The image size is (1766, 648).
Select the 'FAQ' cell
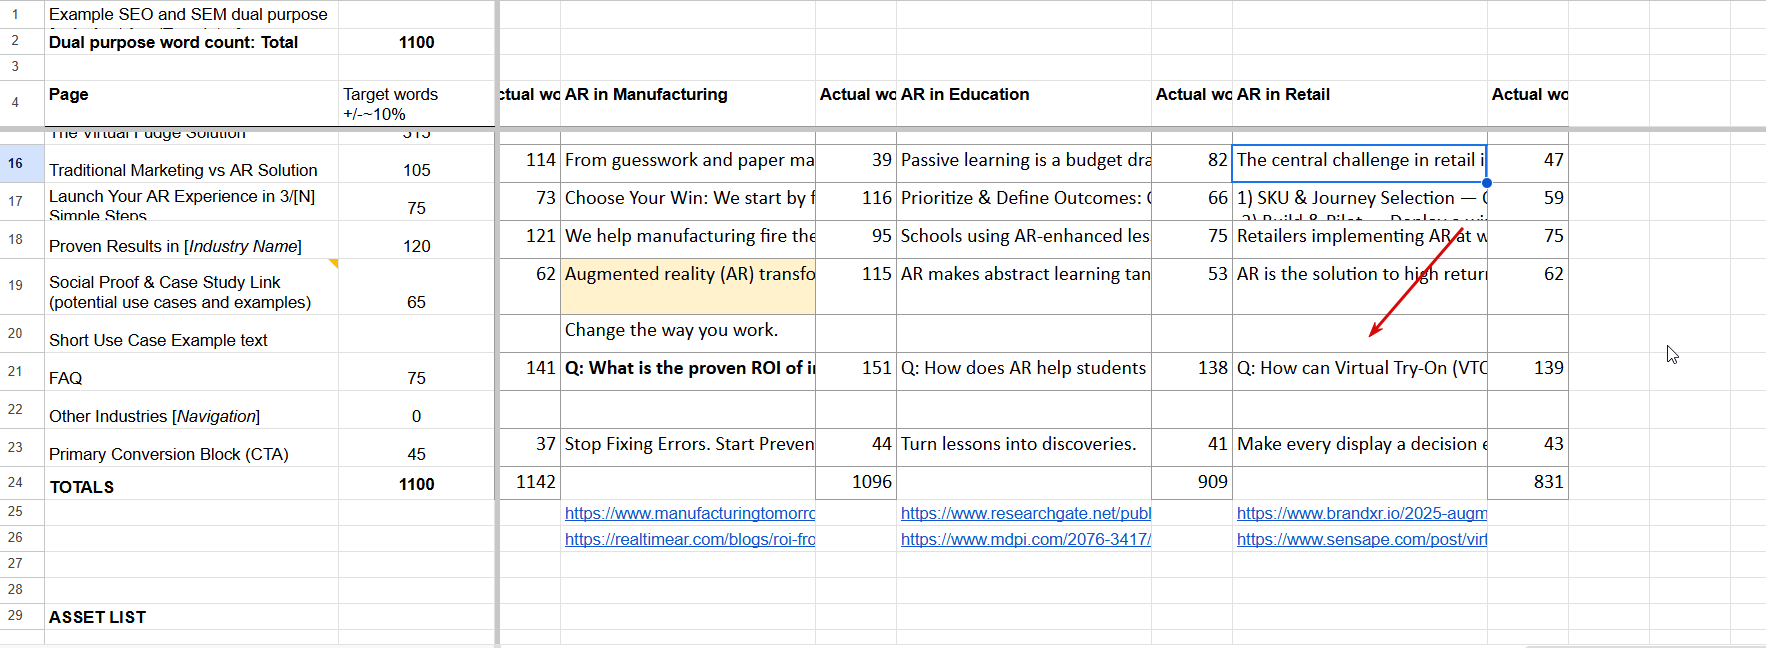192,372
